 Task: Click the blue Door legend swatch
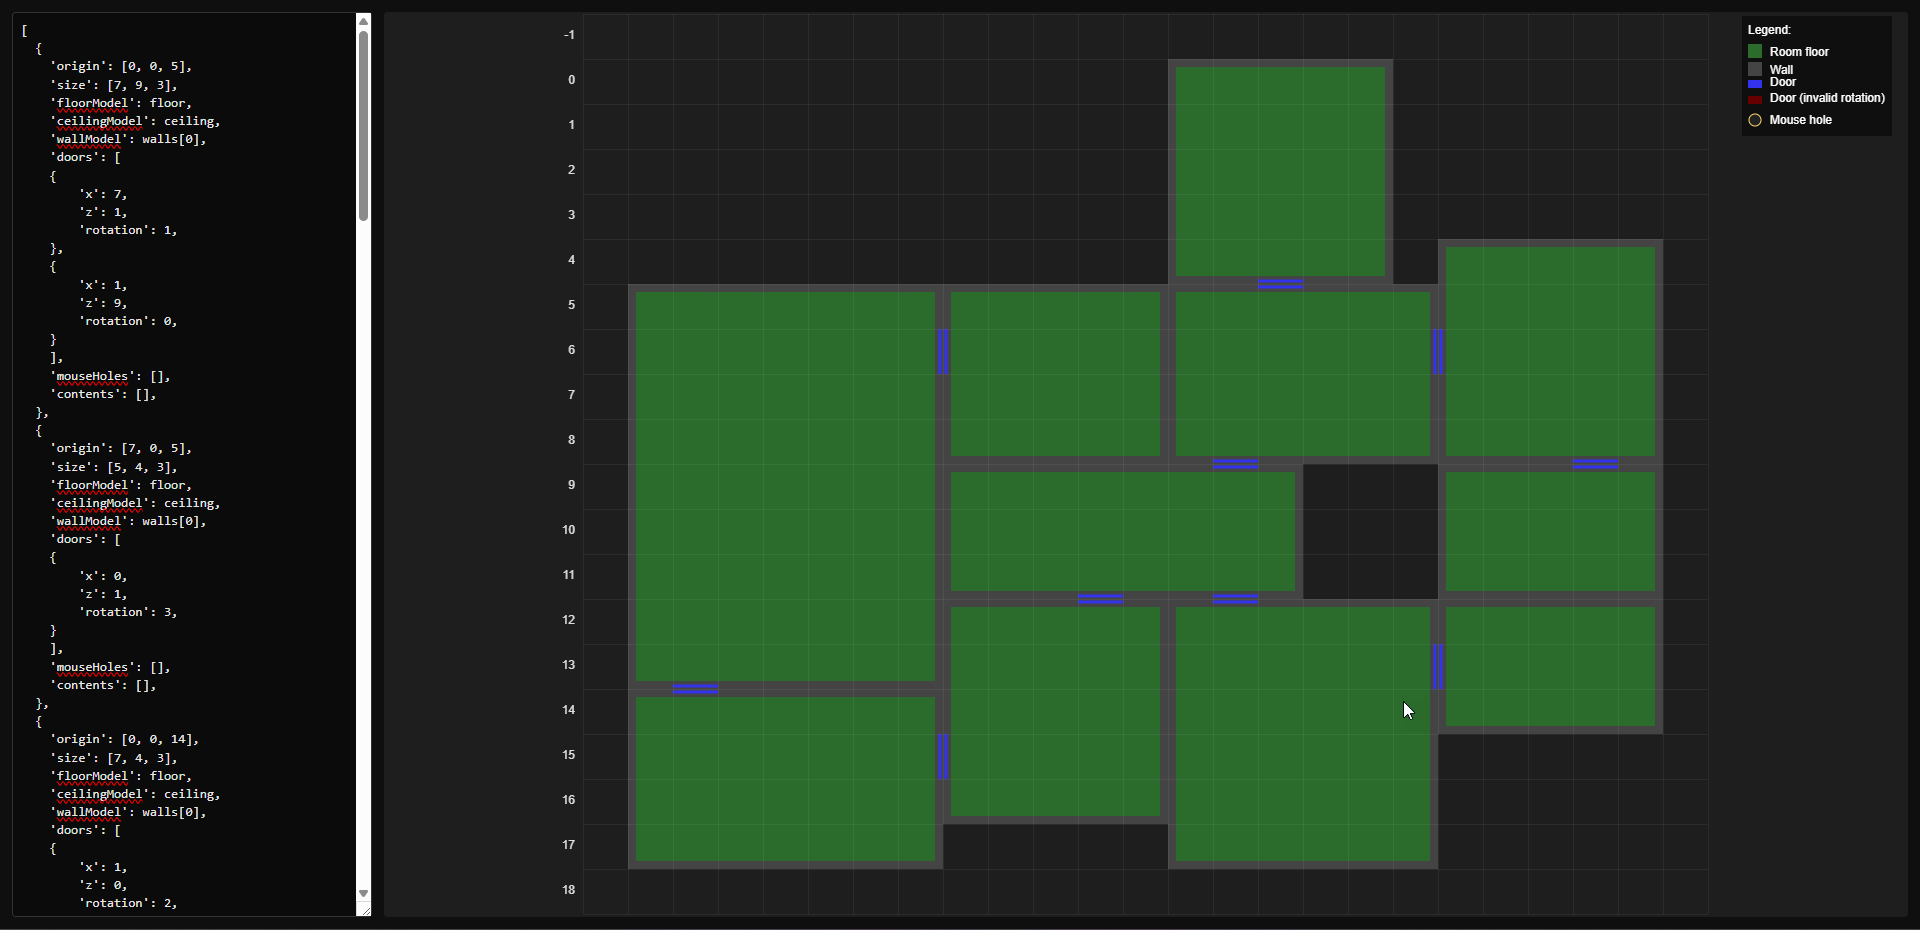pyautogui.click(x=1754, y=84)
